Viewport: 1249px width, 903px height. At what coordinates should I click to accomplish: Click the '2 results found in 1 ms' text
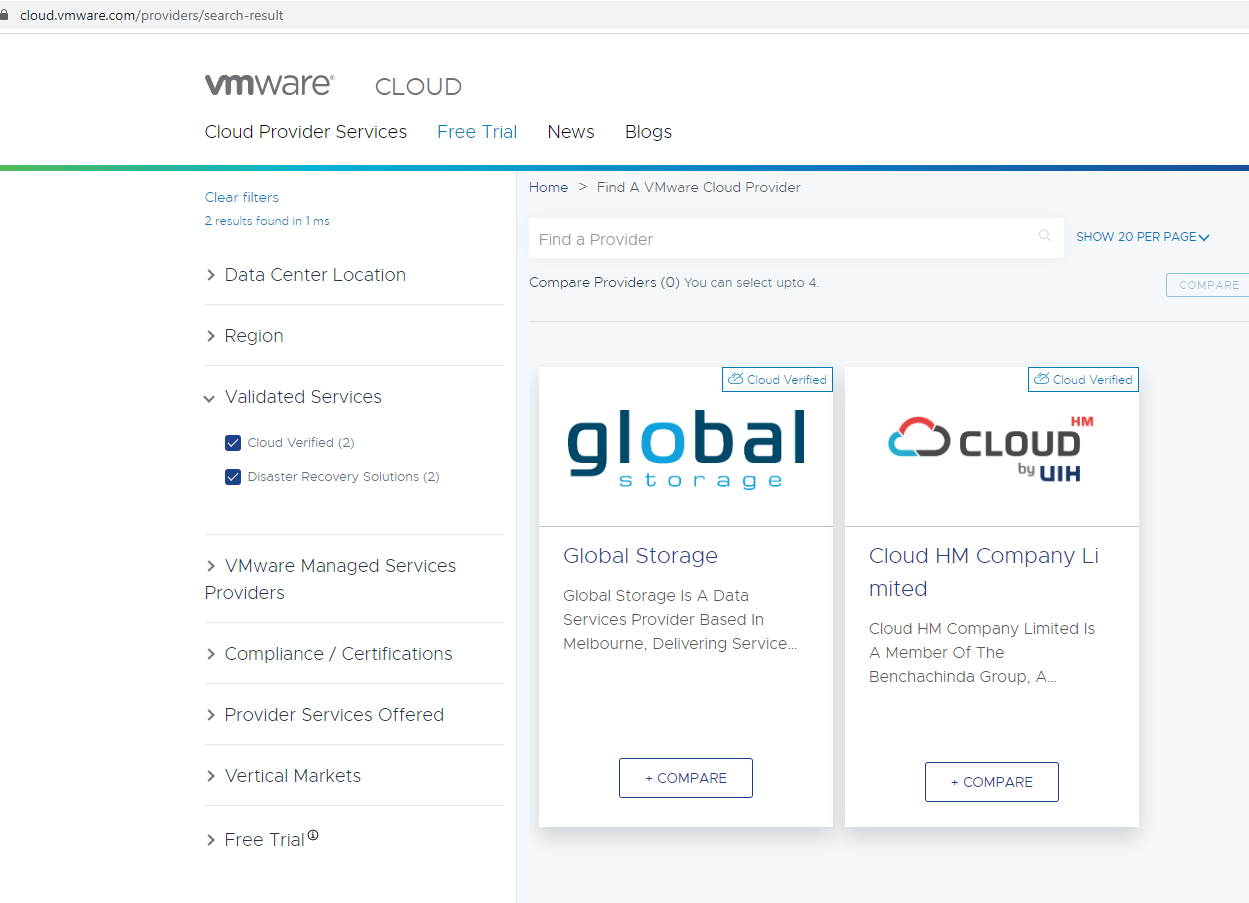coord(267,221)
